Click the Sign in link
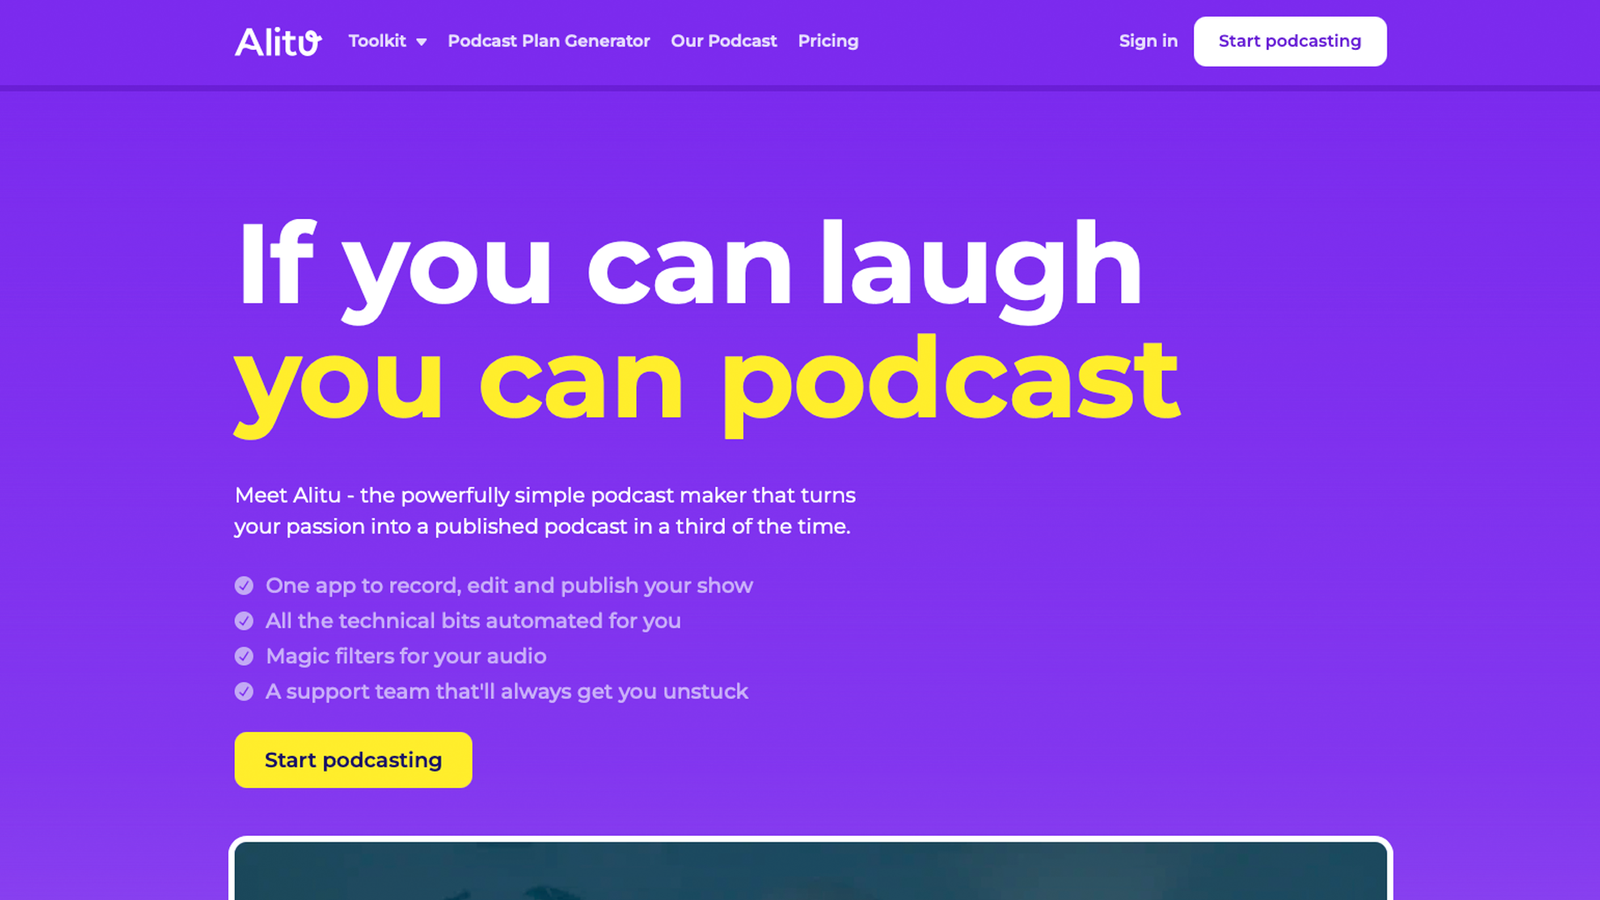 coord(1148,41)
